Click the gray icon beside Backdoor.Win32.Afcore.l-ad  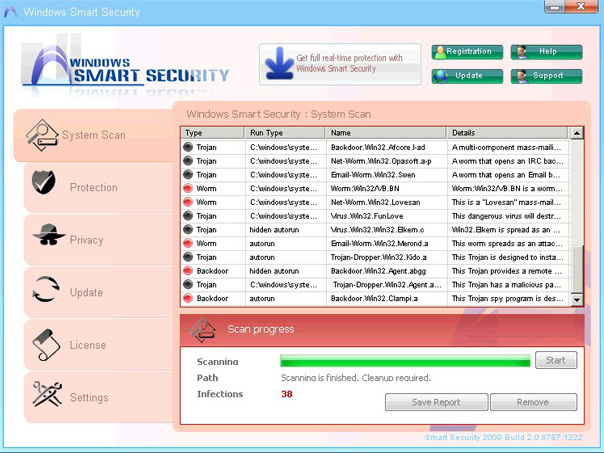pos(188,147)
